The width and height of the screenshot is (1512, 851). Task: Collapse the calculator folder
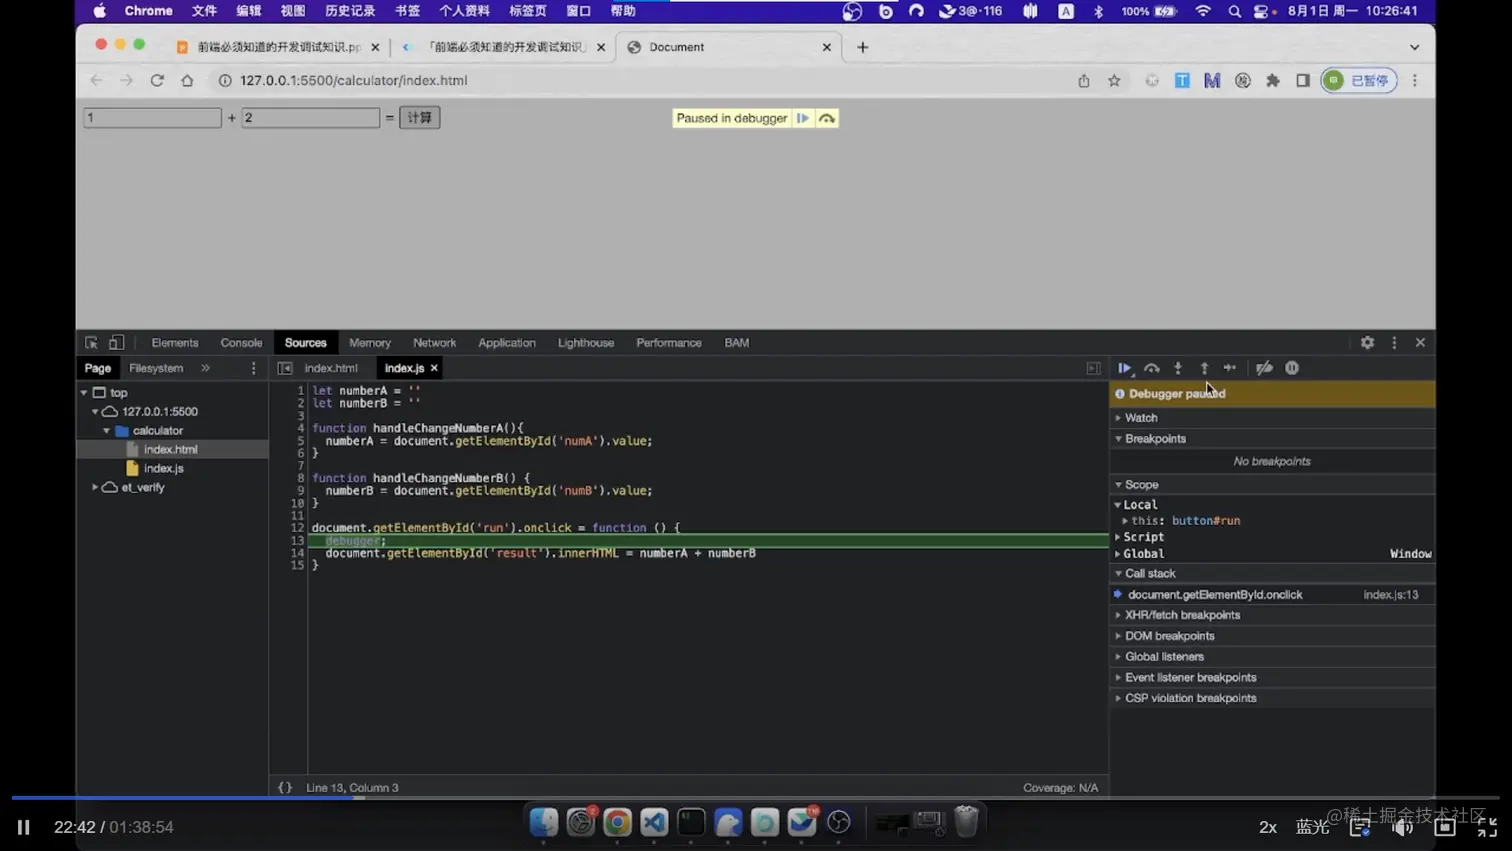tap(106, 430)
